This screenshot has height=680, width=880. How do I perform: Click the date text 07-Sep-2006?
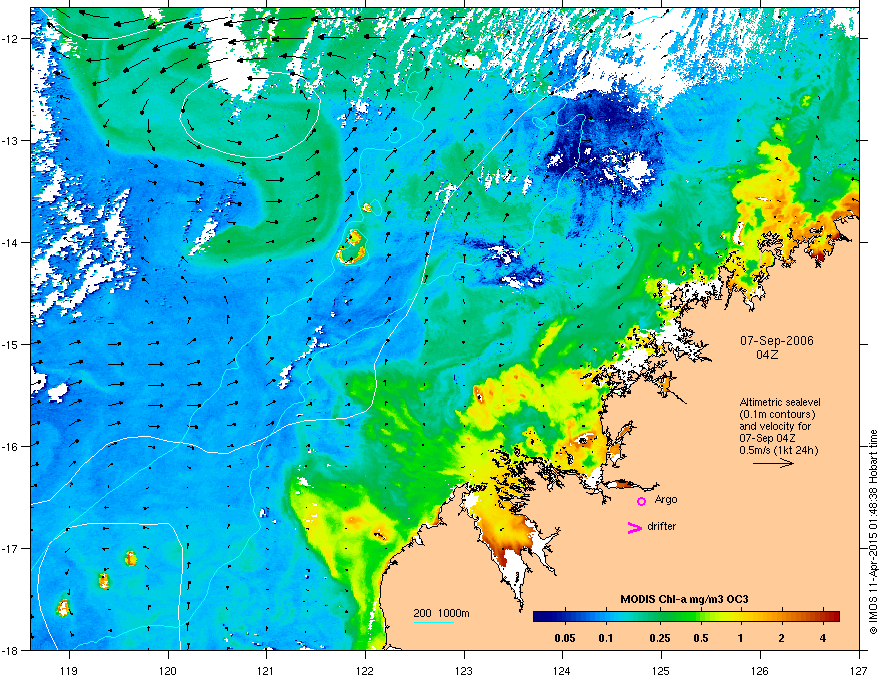pyautogui.click(x=776, y=341)
